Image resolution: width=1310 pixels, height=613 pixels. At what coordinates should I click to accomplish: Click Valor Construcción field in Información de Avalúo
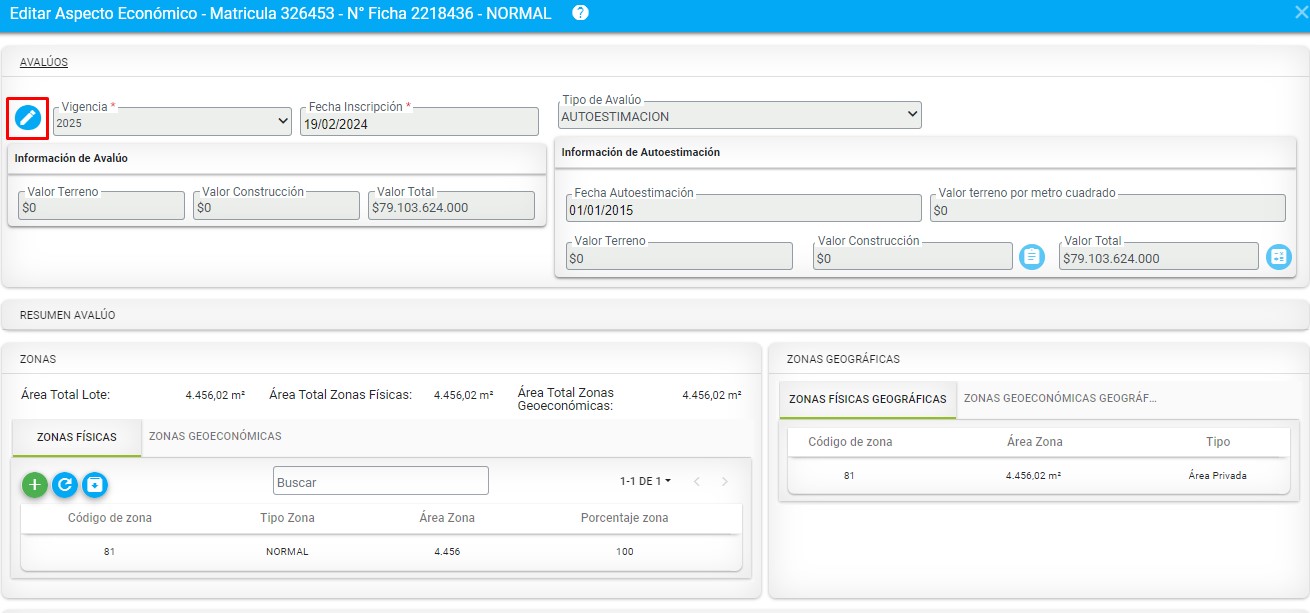click(276, 206)
